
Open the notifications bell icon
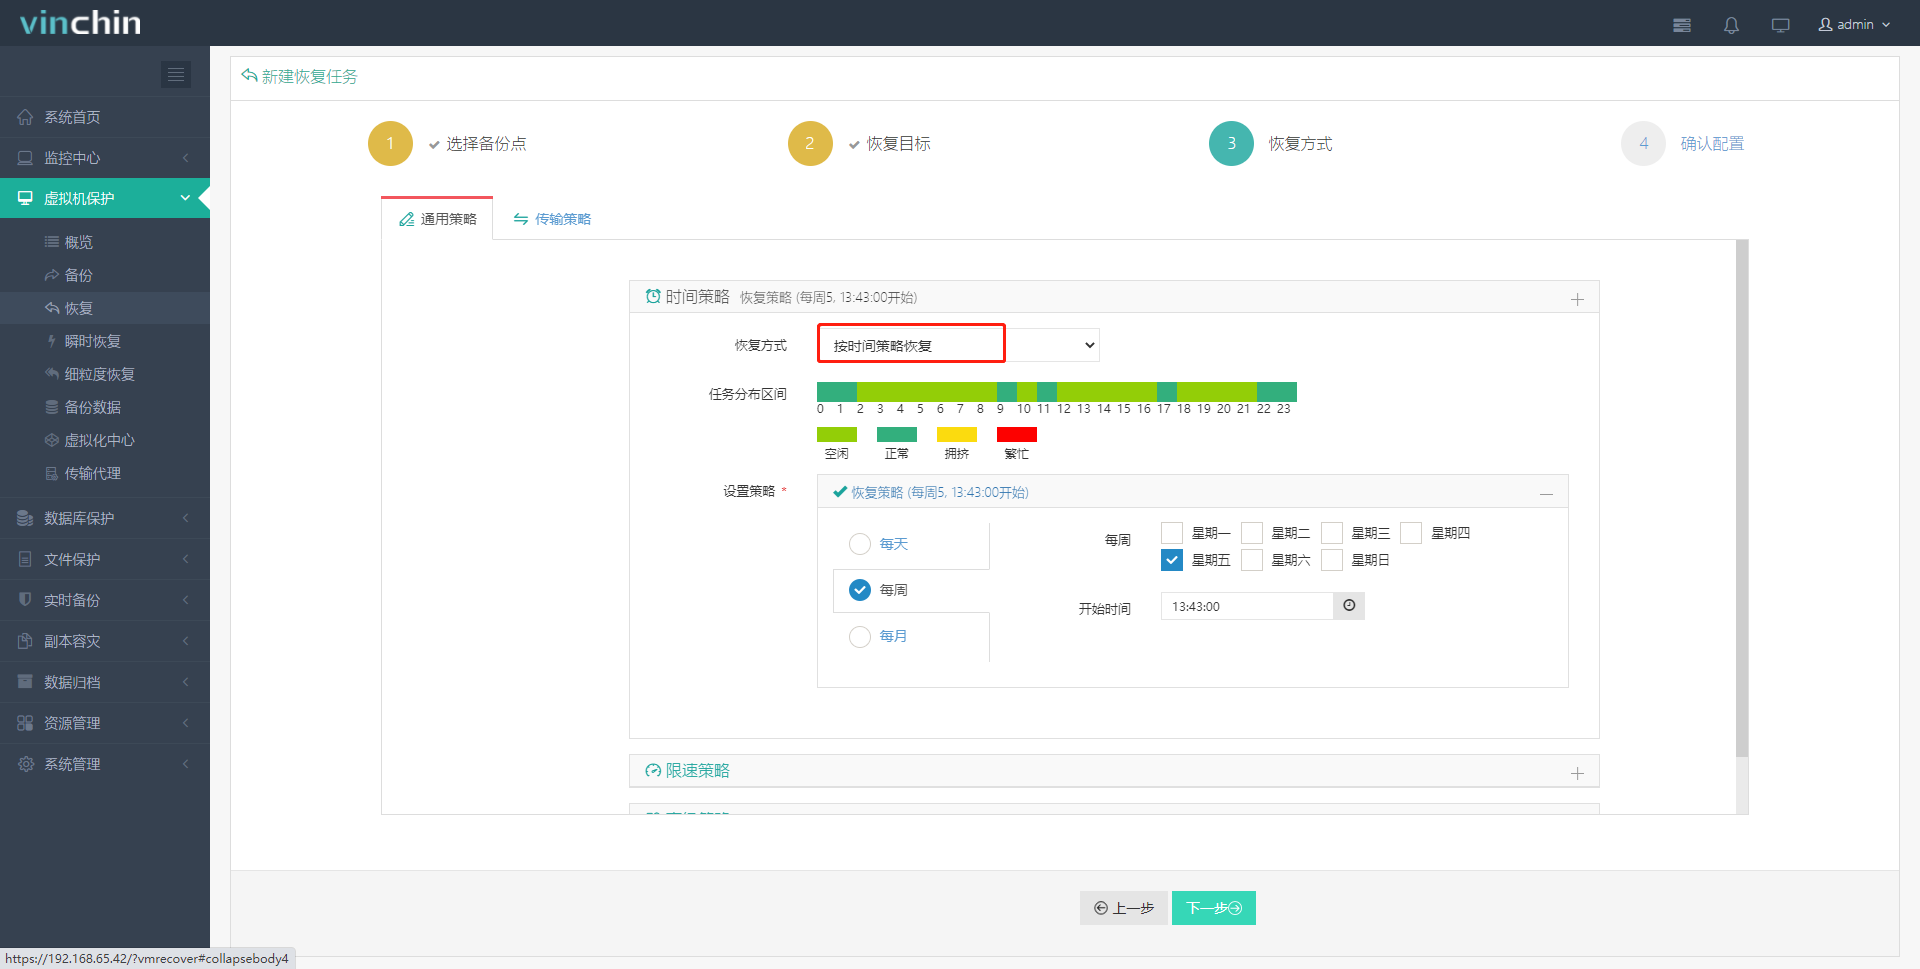point(1731,25)
